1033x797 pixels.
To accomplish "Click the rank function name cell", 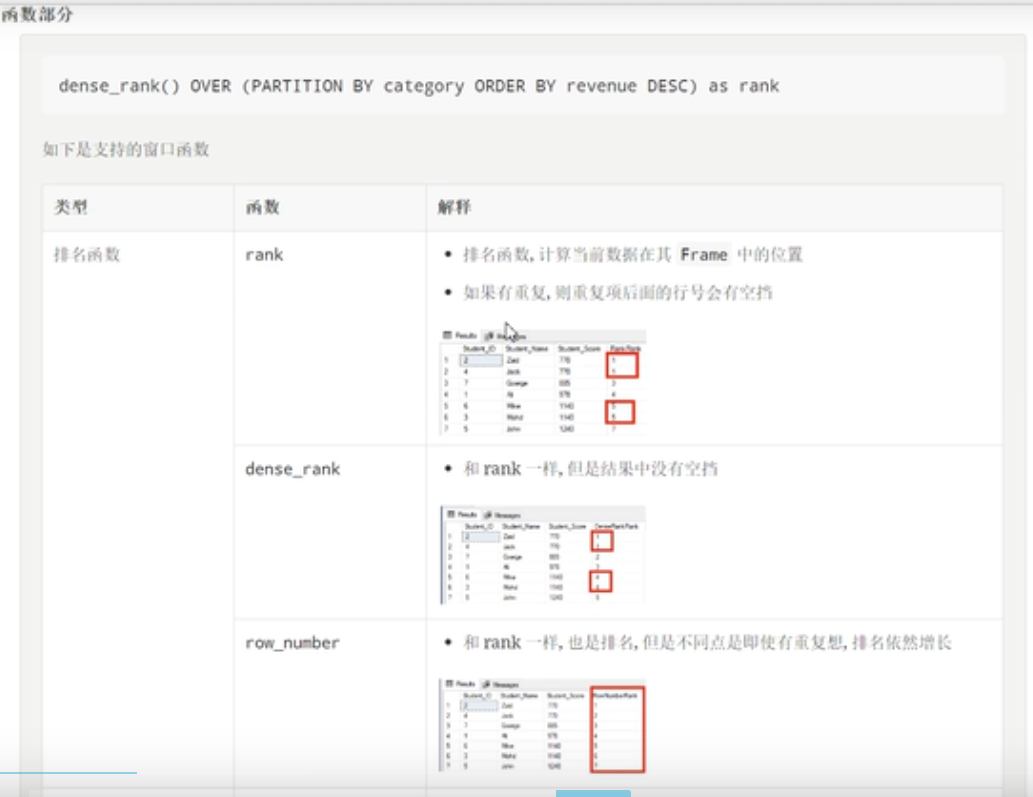I will [264, 255].
